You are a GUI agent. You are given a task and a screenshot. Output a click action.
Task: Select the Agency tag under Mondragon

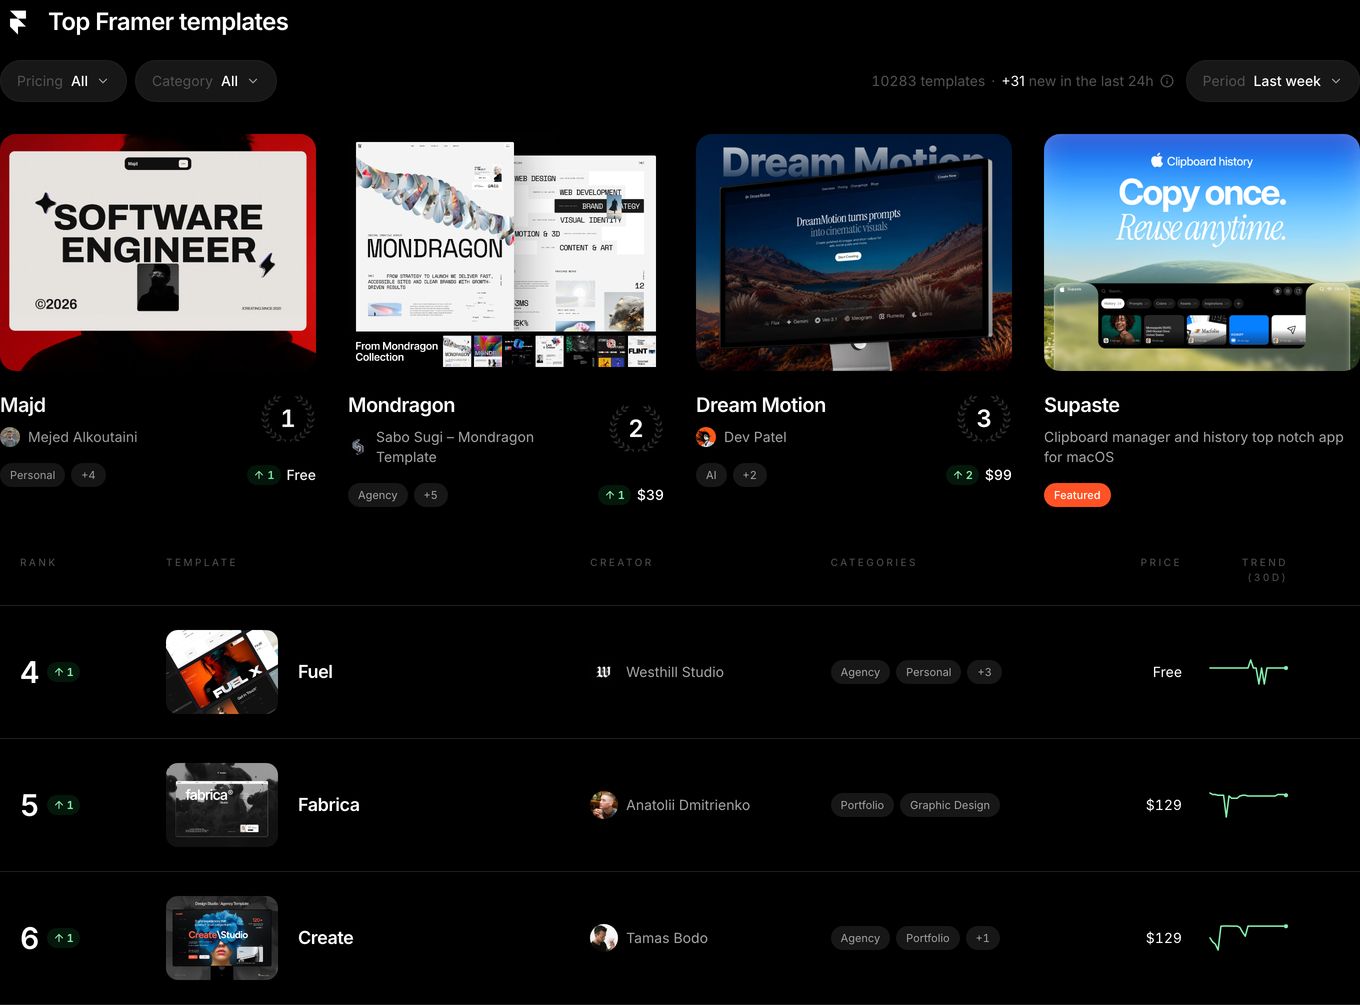click(377, 495)
